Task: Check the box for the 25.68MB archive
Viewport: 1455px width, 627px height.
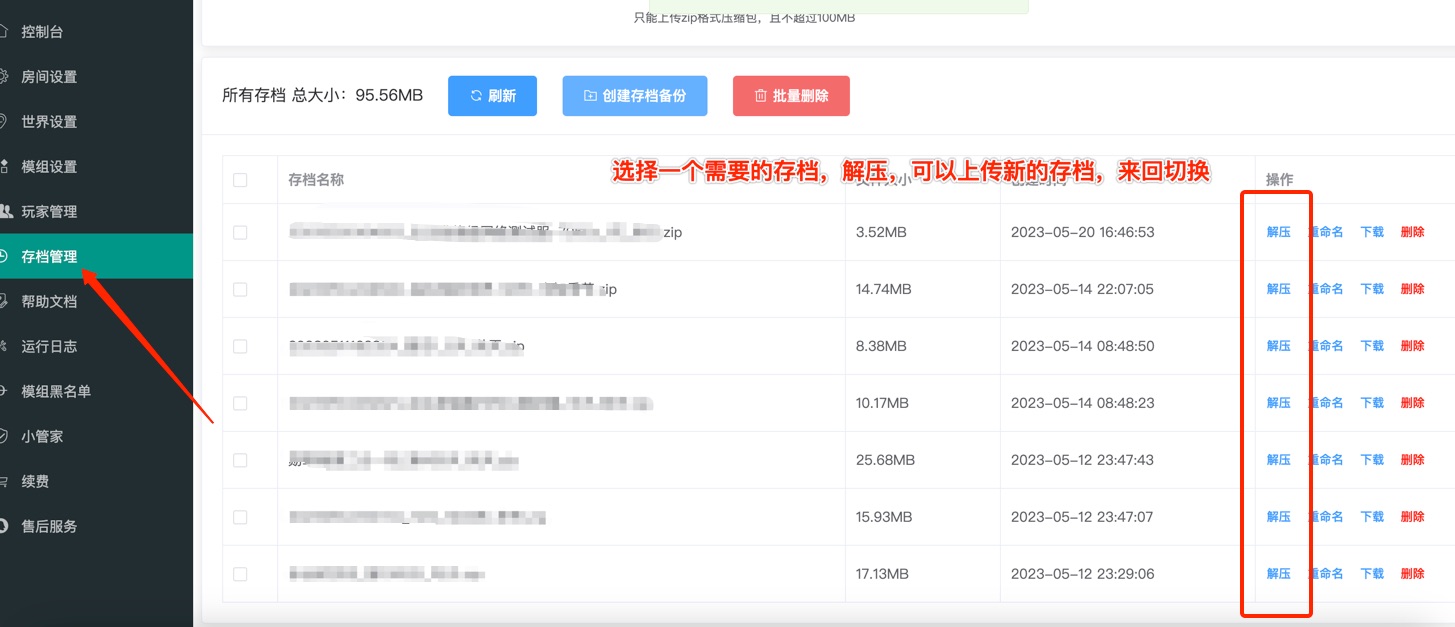Action: (x=240, y=460)
